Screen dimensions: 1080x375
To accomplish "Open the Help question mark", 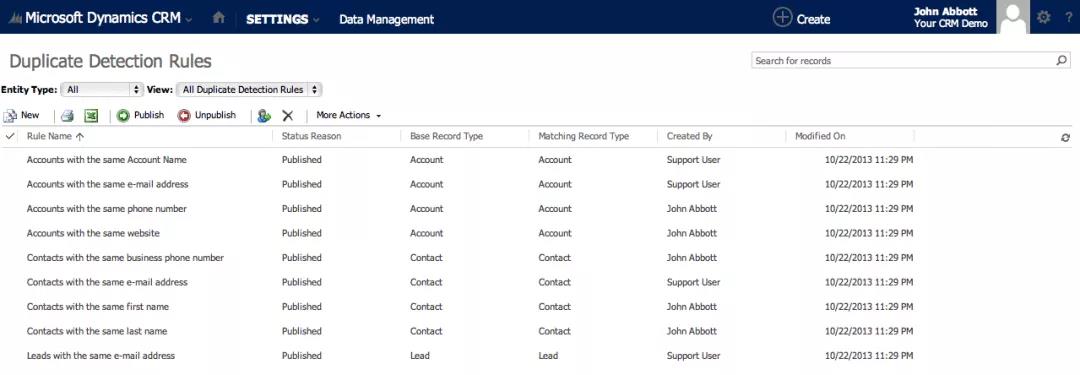I will 1068,18.
